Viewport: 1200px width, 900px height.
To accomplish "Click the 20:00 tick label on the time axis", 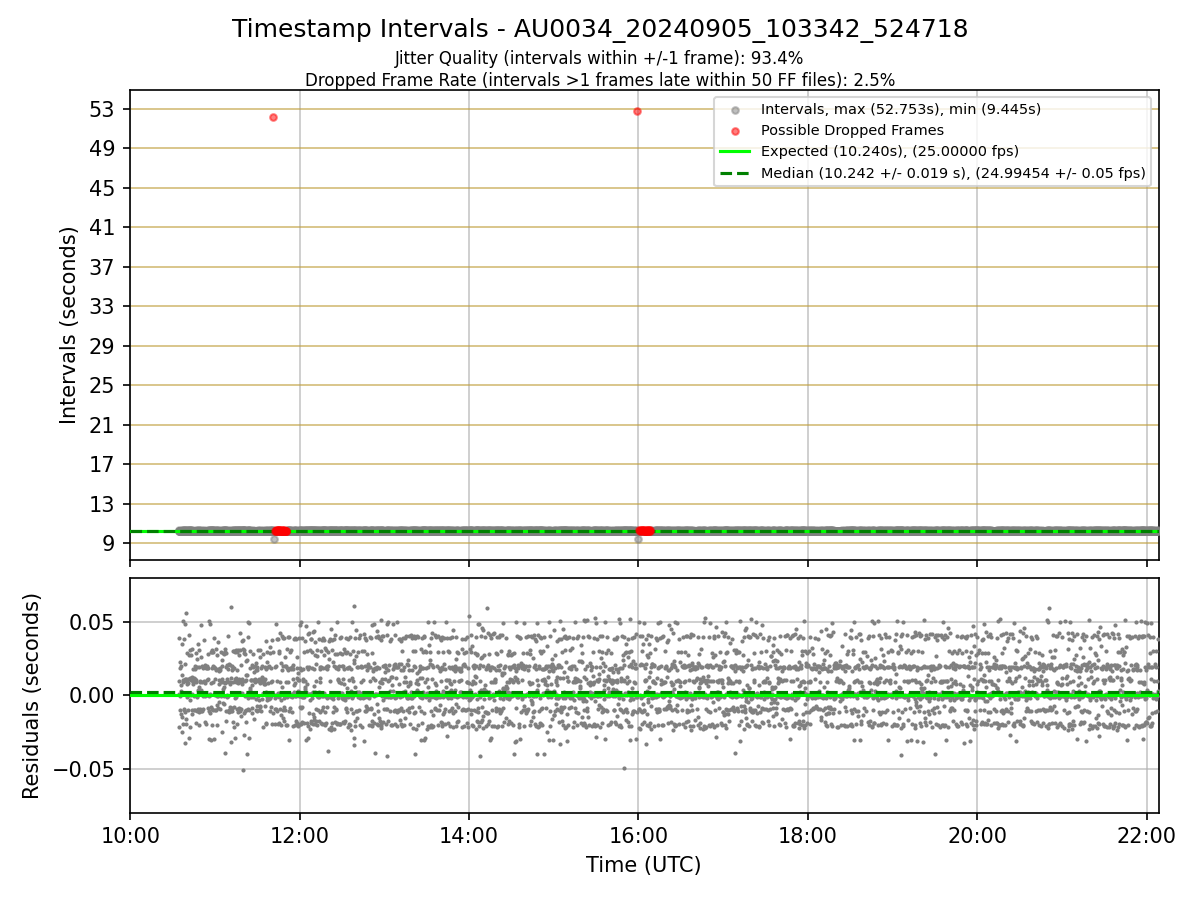I will (x=977, y=836).
